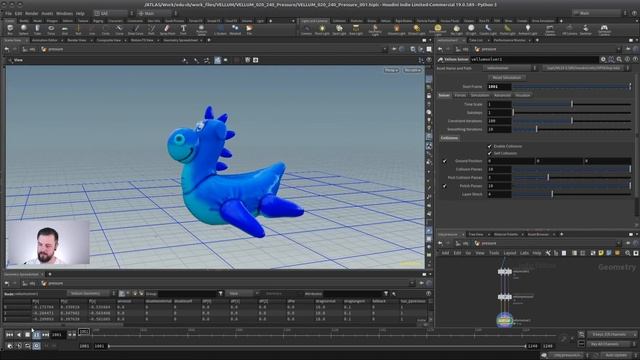
Task: Select the Curve shelf tool
Action: tap(119, 29)
